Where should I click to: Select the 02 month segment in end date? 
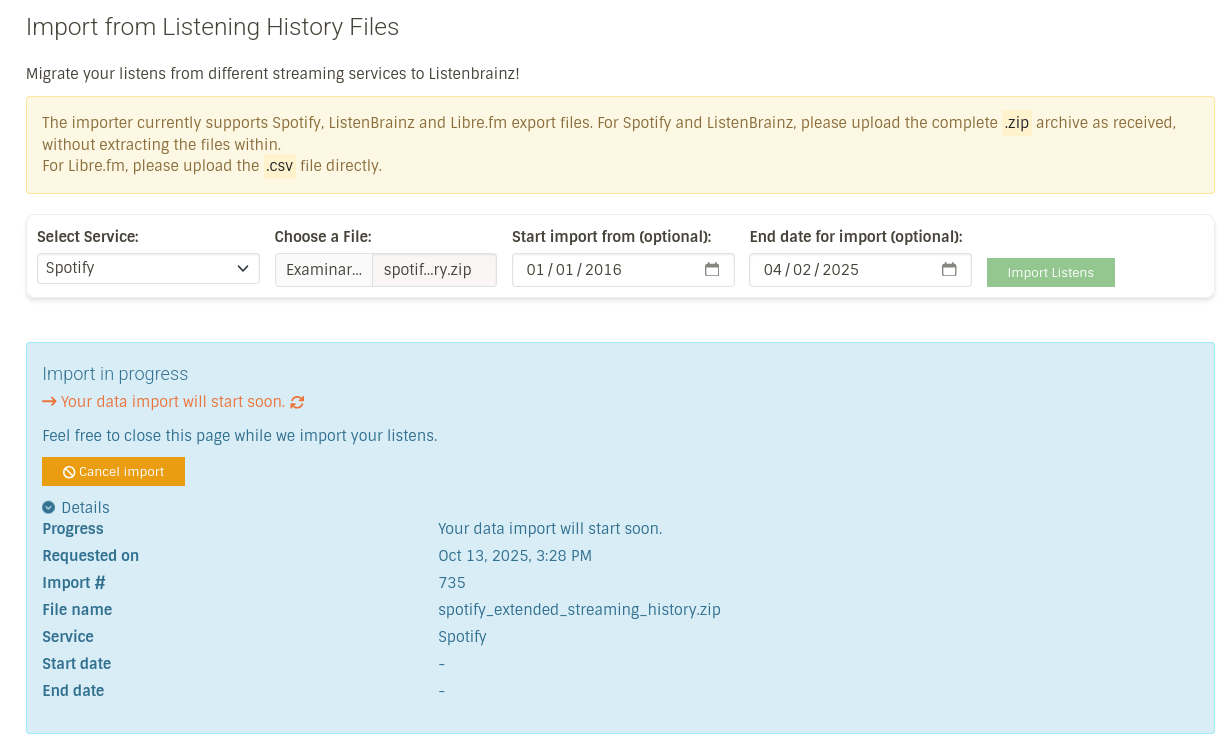pos(803,270)
